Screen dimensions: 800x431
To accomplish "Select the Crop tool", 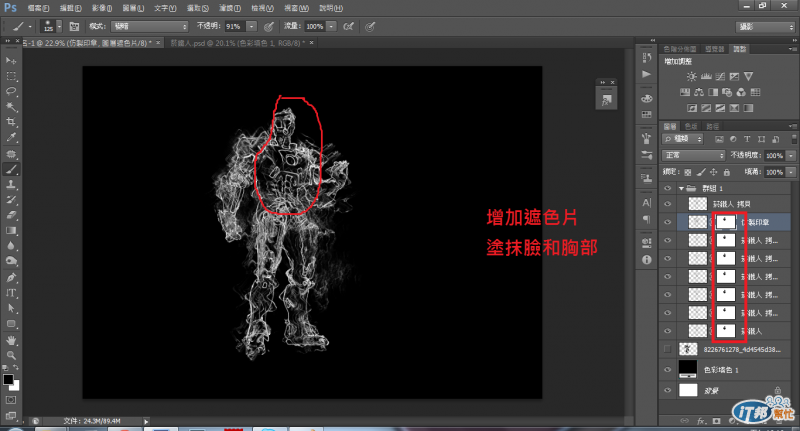I will [11, 122].
